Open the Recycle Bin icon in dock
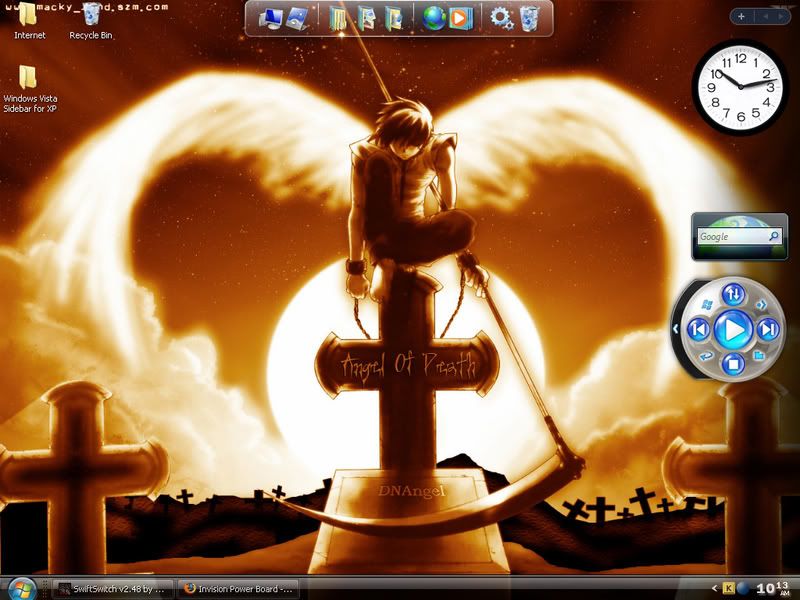 pos(529,18)
